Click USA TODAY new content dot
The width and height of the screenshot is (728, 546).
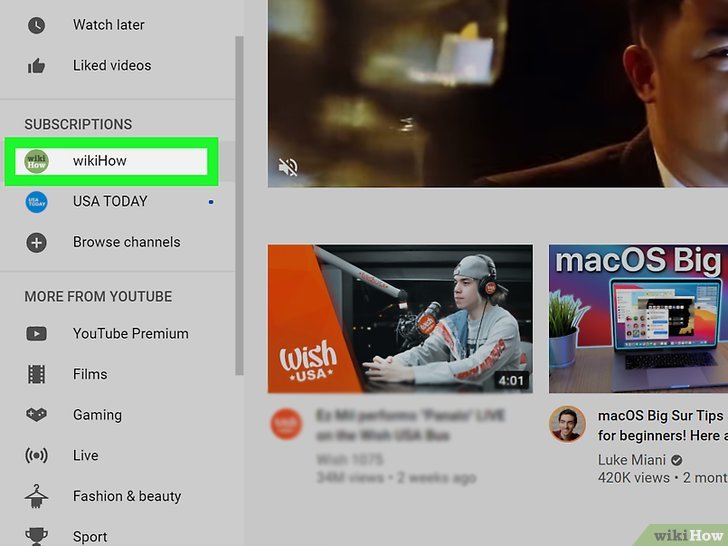pyautogui.click(x=211, y=202)
